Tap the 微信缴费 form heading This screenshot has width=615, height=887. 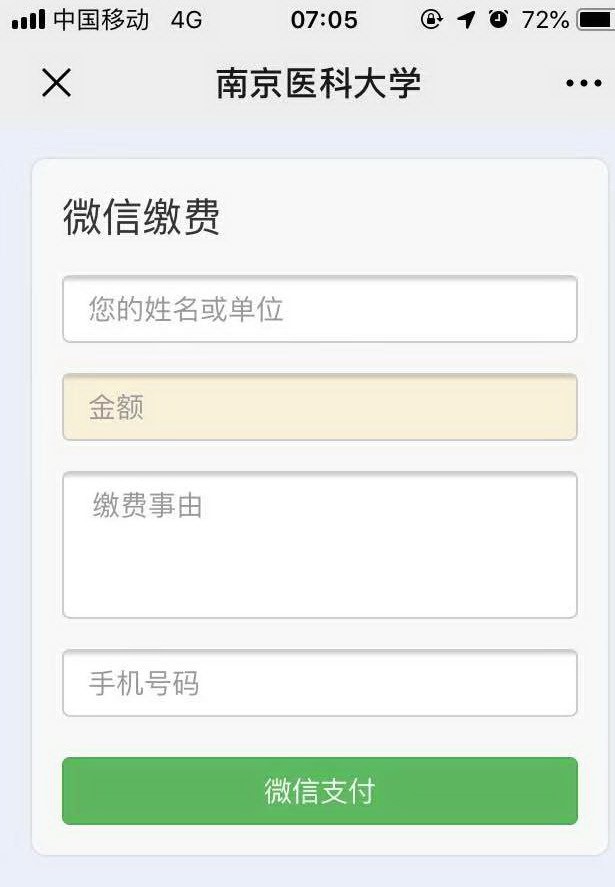[141, 216]
